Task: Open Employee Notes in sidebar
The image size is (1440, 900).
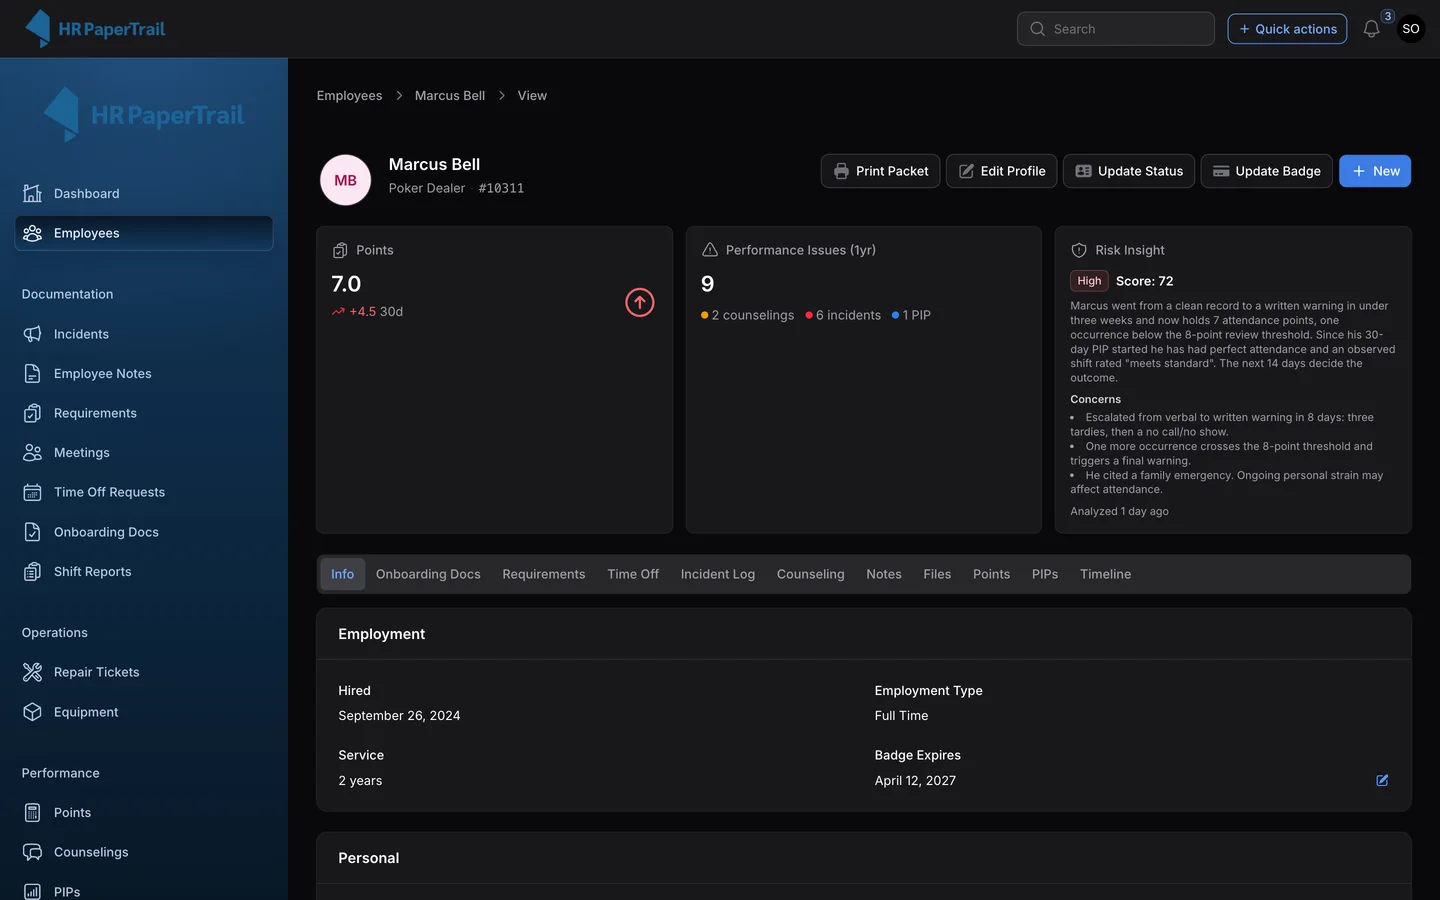Action: click(x=144, y=374)
